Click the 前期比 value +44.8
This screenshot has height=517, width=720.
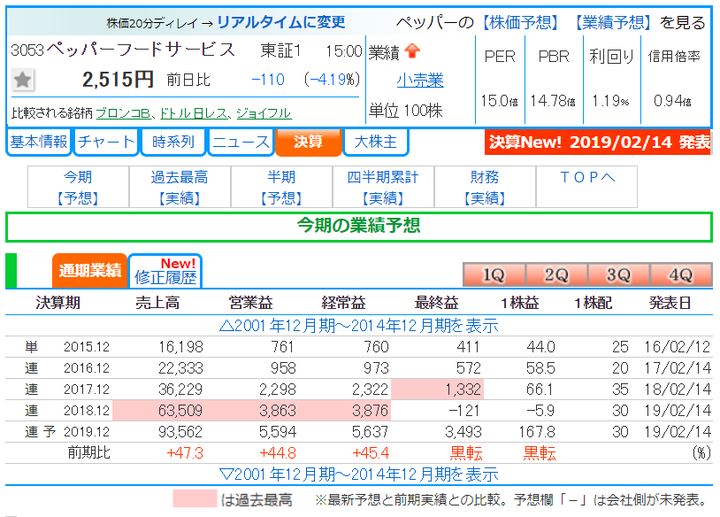(x=278, y=453)
